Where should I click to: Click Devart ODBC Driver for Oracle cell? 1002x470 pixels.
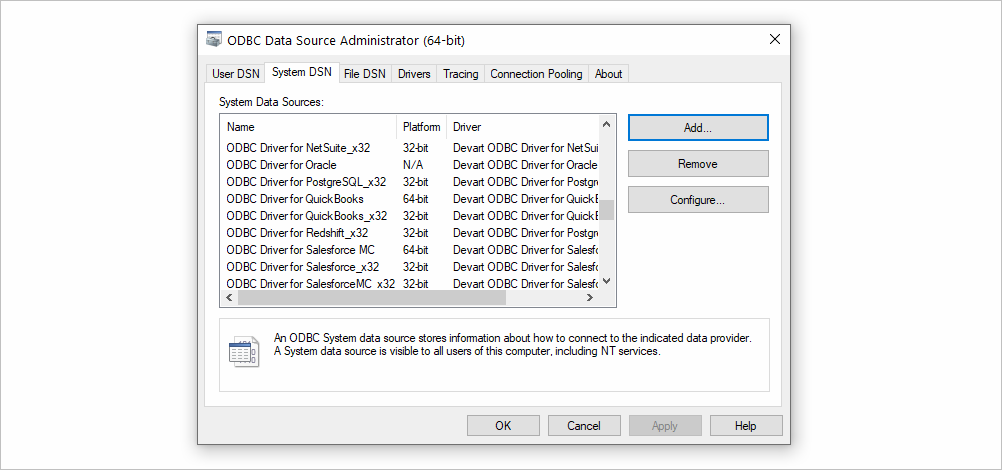pyautogui.click(x=525, y=165)
